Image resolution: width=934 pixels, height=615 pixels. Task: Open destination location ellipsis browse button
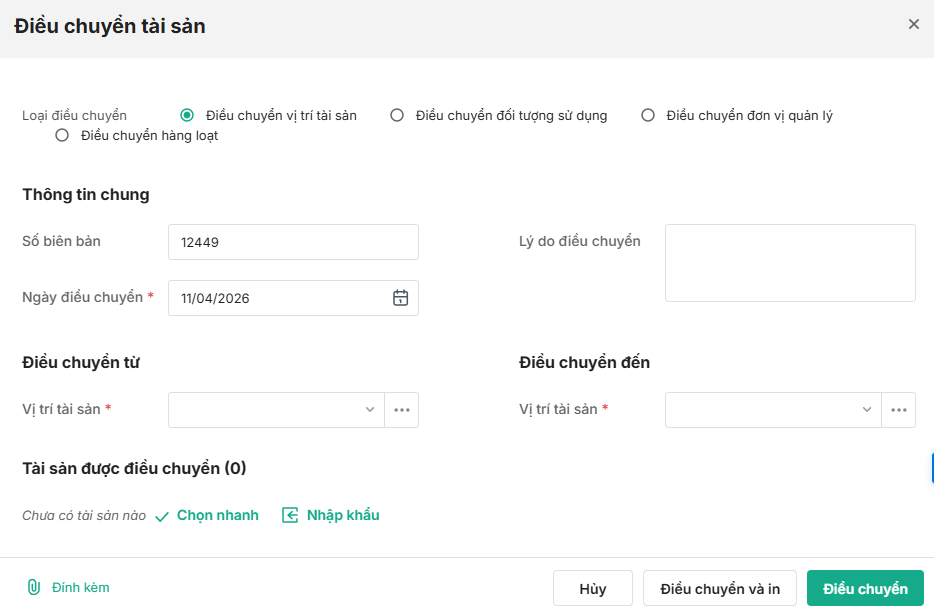pyautogui.click(x=898, y=410)
